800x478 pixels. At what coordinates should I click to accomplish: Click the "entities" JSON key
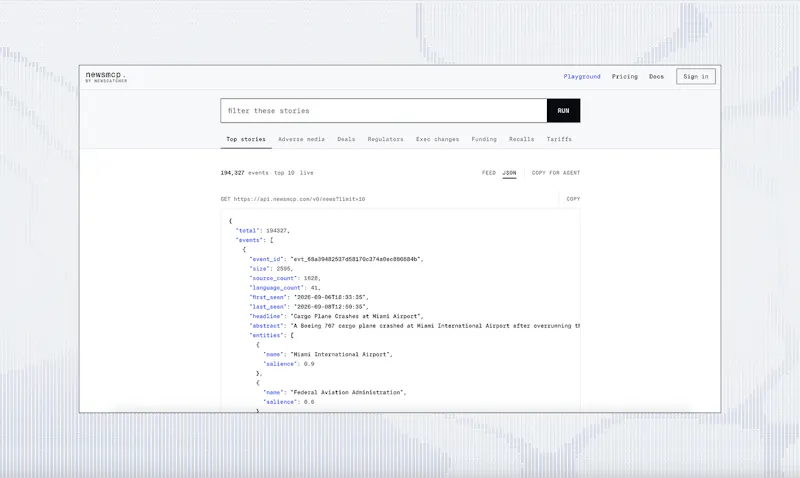(x=268, y=336)
